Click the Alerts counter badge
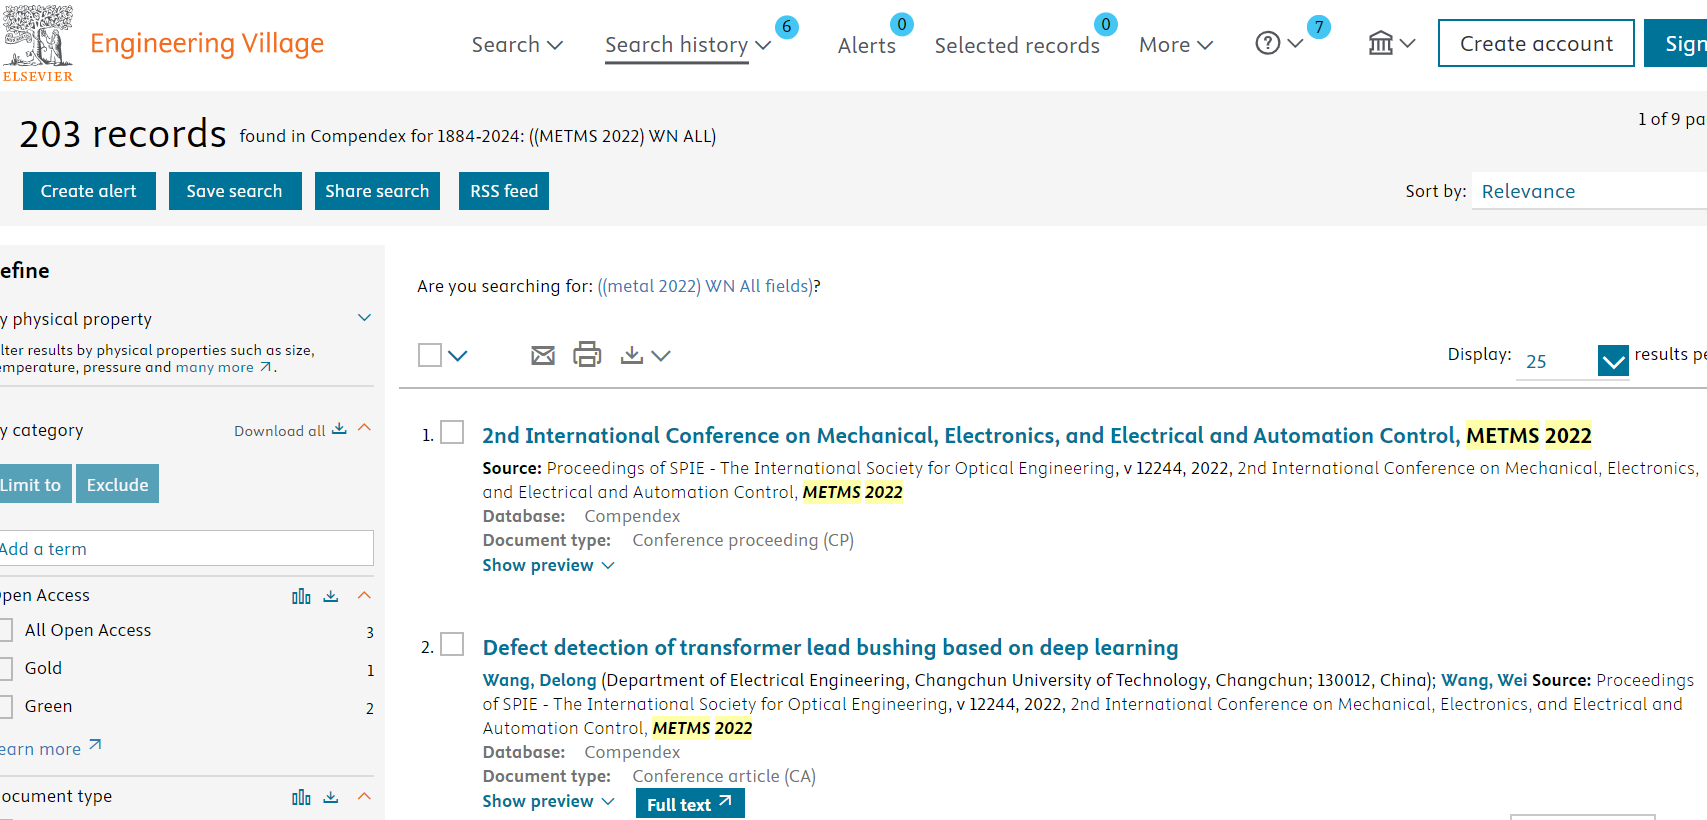This screenshot has width=1707, height=820. (x=902, y=24)
